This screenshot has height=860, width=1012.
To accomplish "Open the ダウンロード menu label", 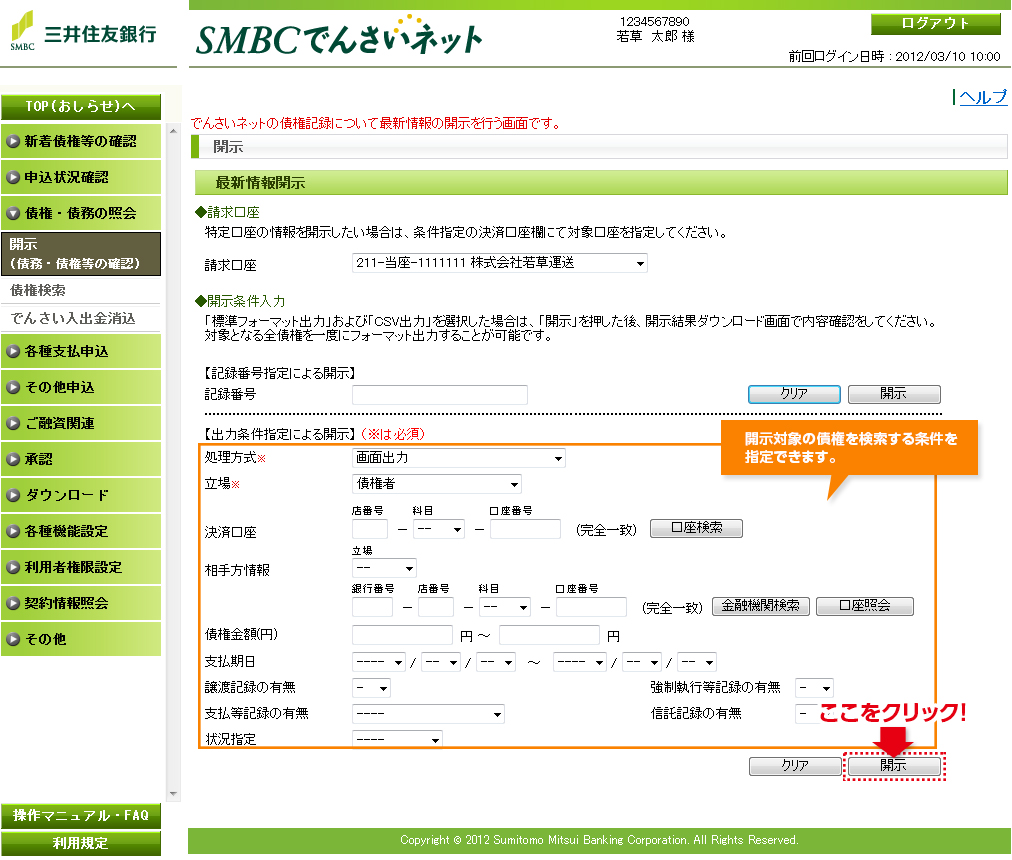I will coord(67,495).
